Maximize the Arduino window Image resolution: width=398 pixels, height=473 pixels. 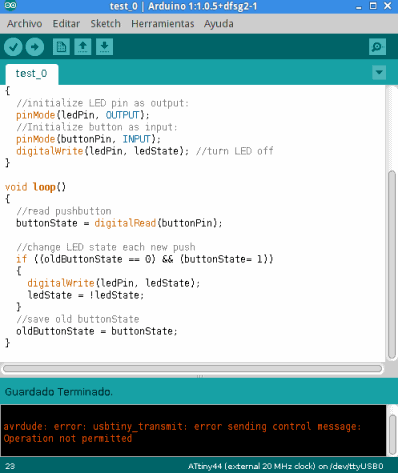click(373, 6)
